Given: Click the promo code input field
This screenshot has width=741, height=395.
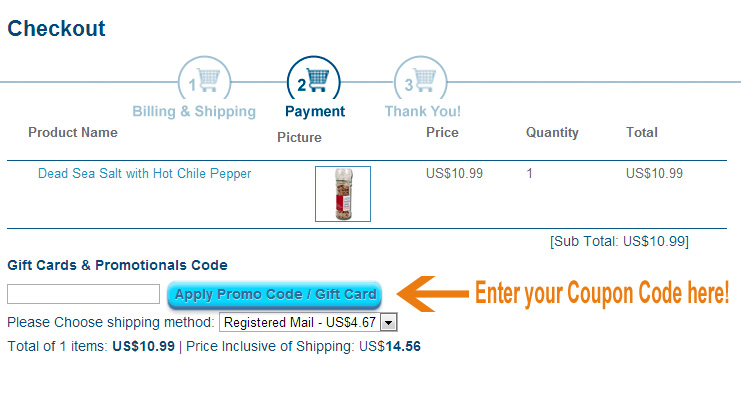Looking at the screenshot, I should [83, 294].
